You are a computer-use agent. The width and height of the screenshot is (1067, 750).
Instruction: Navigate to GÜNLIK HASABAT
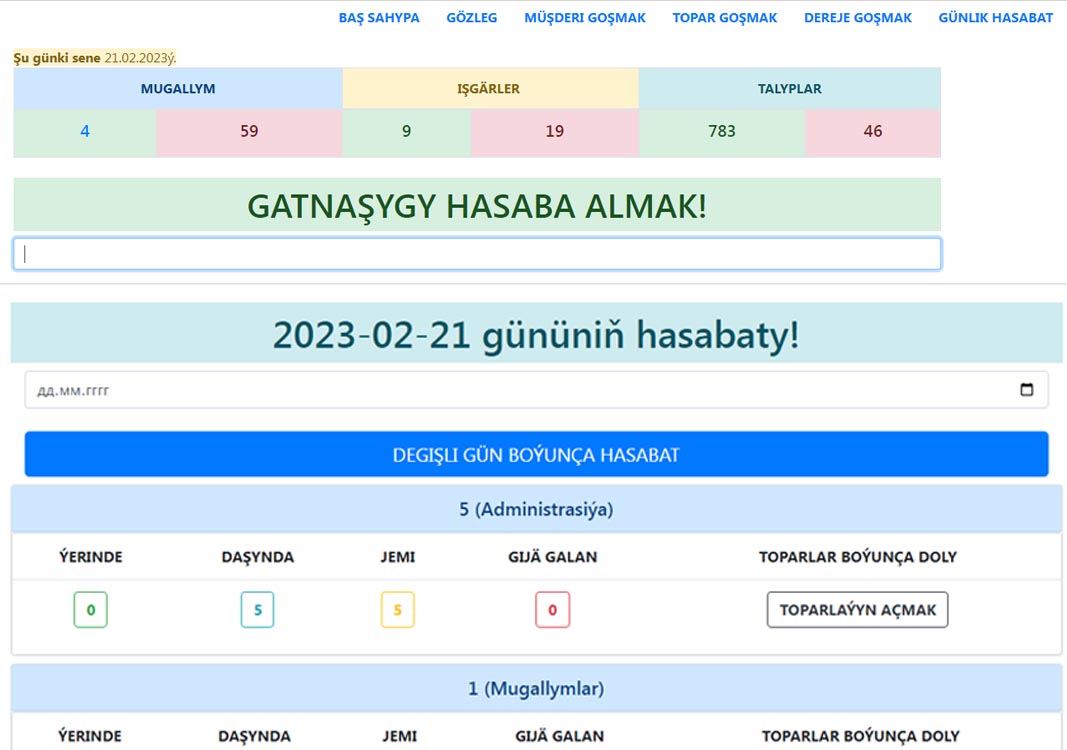pos(996,18)
